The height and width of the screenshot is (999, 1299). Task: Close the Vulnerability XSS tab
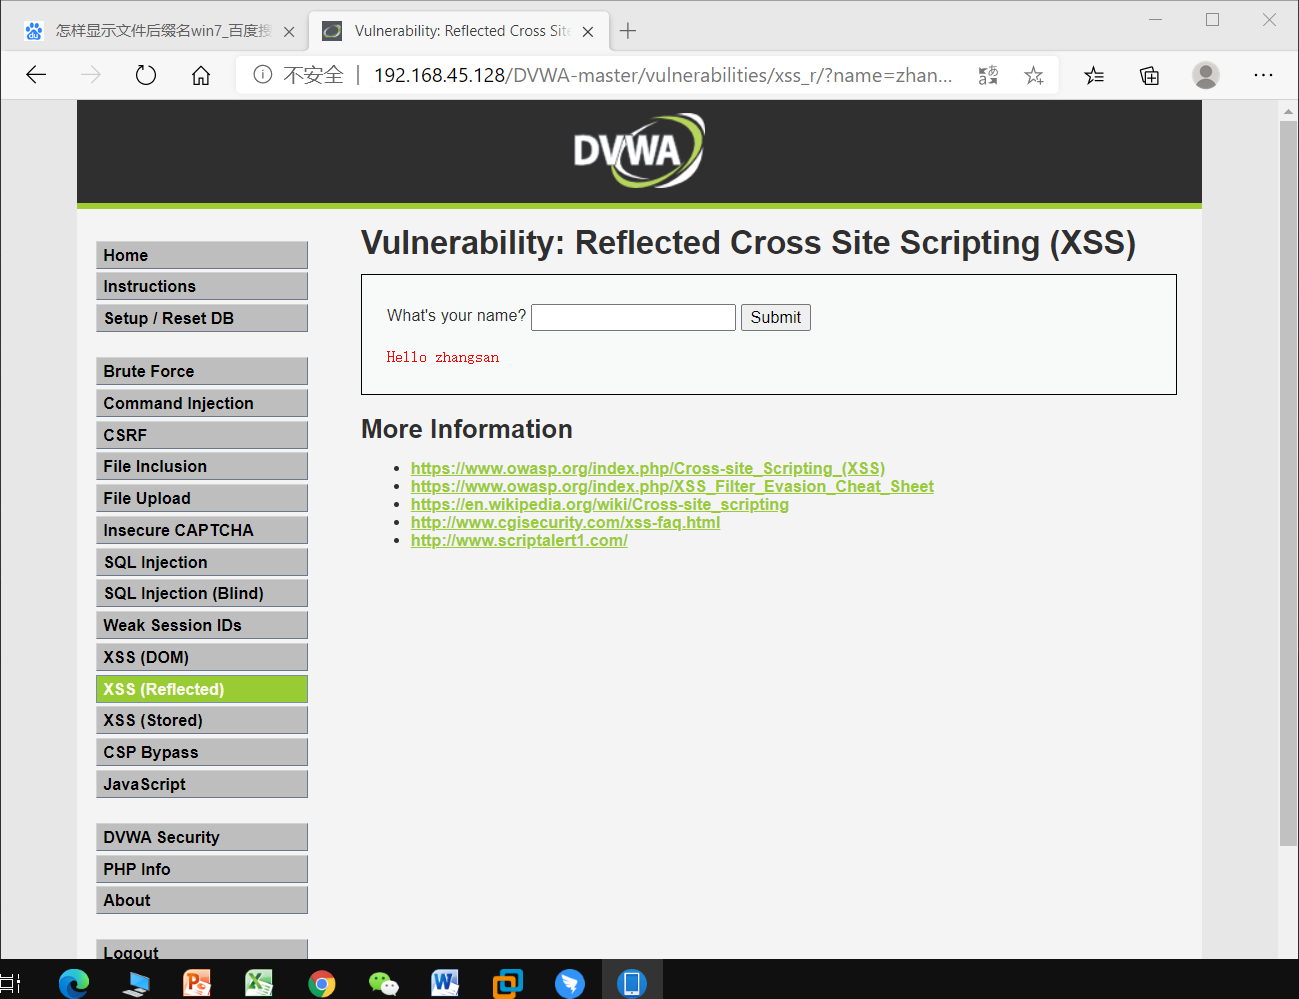[588, 32]
